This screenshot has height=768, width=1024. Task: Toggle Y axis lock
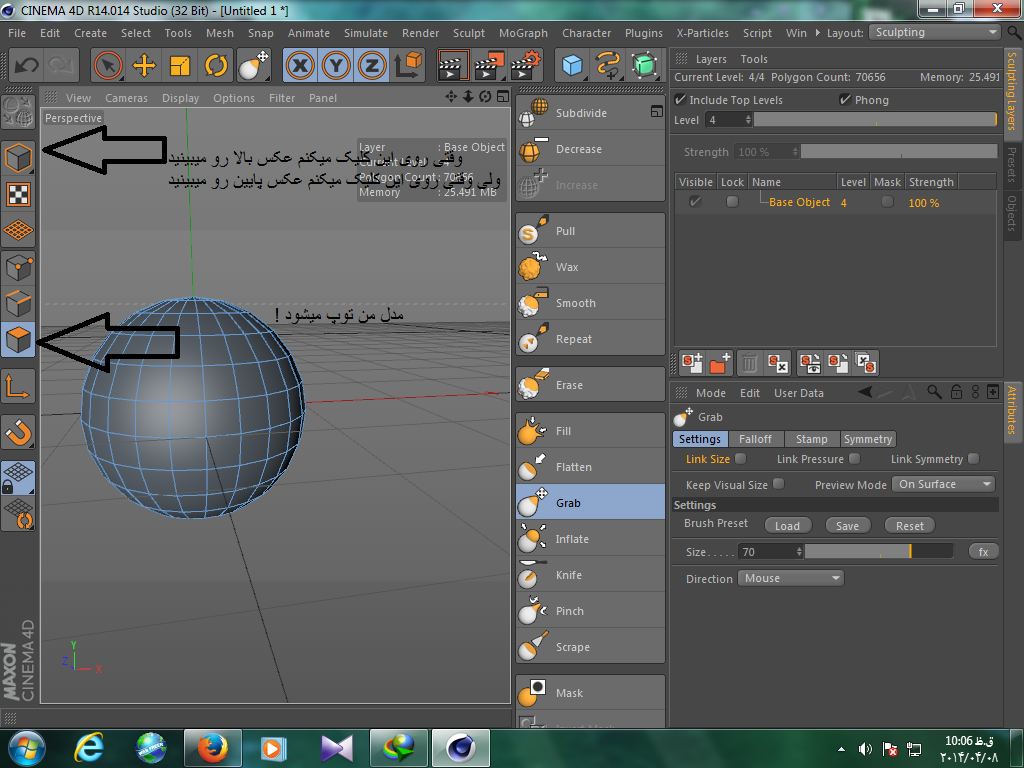pos(336,65)
